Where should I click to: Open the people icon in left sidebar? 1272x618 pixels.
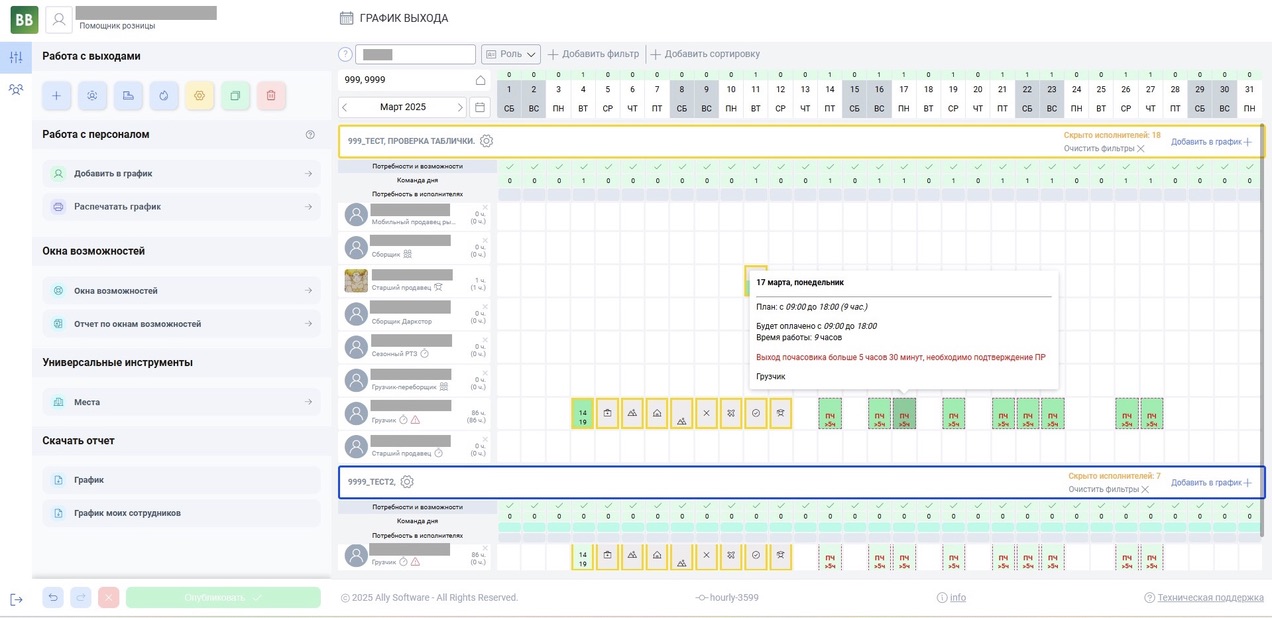(x=16, y=89)
